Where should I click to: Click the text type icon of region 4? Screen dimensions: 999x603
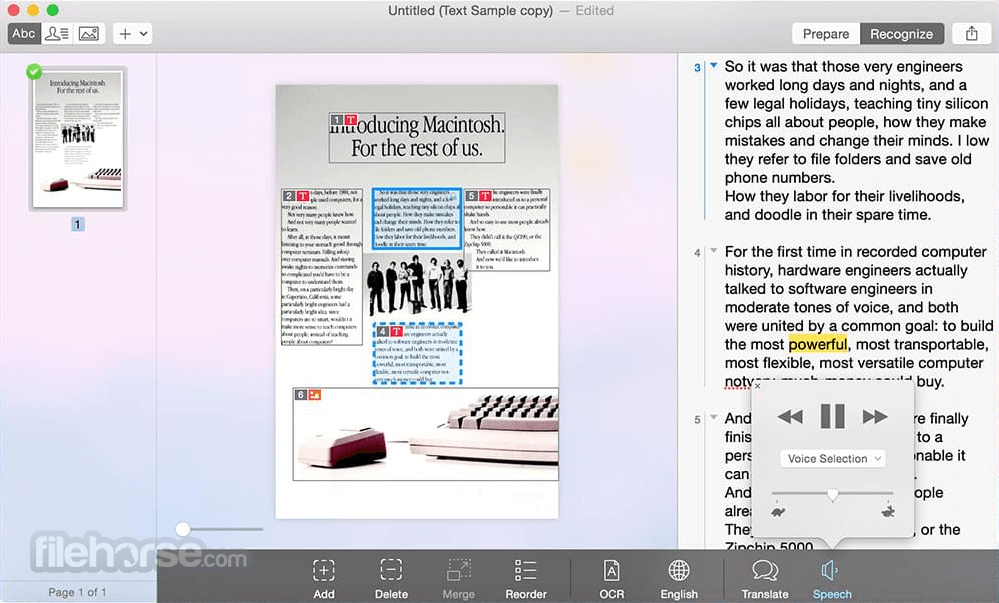coord(396,331)
